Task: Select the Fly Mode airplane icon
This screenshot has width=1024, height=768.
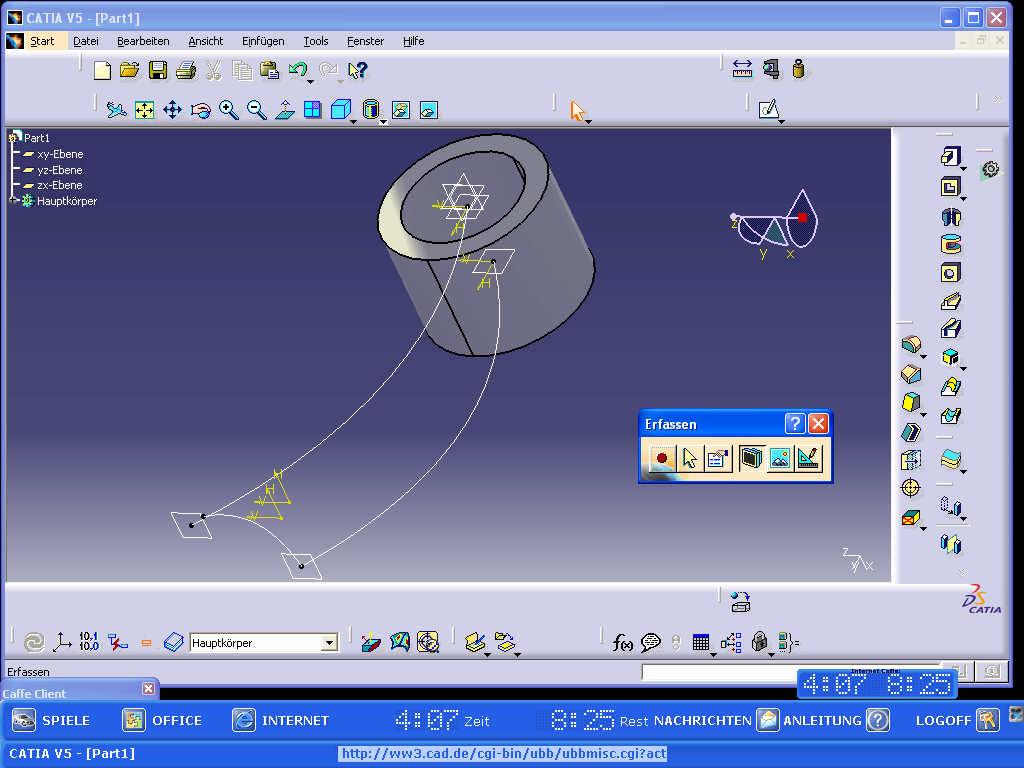Action: coord(117,110)
